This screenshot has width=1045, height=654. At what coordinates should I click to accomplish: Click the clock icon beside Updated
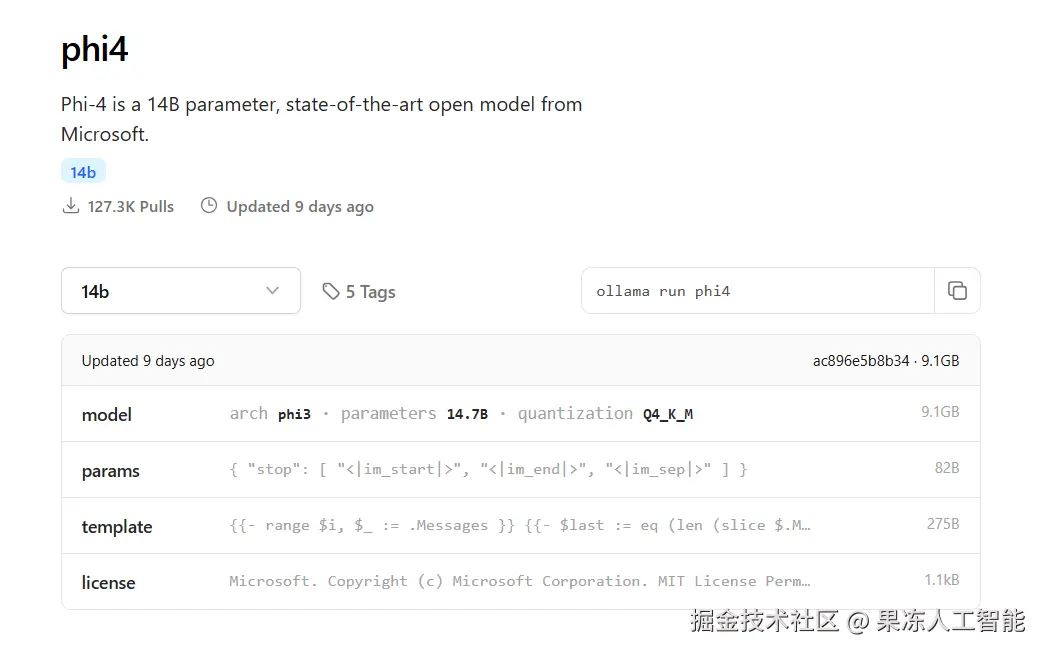pyautogui.click(x=209, y=206)
